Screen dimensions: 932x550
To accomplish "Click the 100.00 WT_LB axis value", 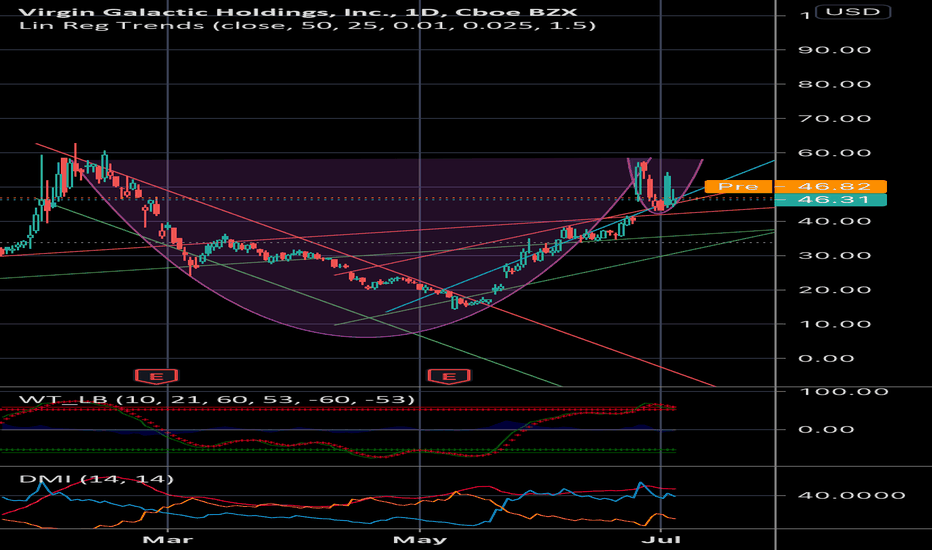I will point(843,392).
